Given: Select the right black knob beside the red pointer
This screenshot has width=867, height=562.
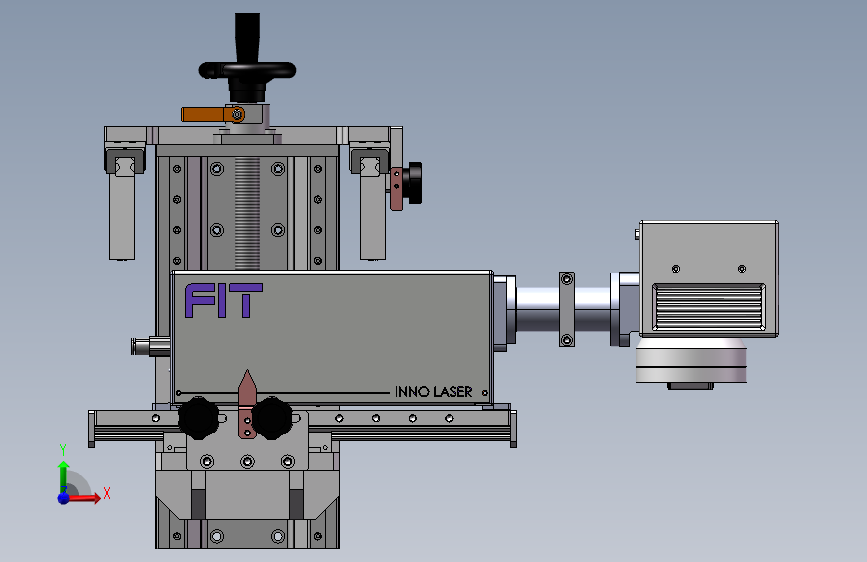Looking at the screenshot, I should pos(271,418).
